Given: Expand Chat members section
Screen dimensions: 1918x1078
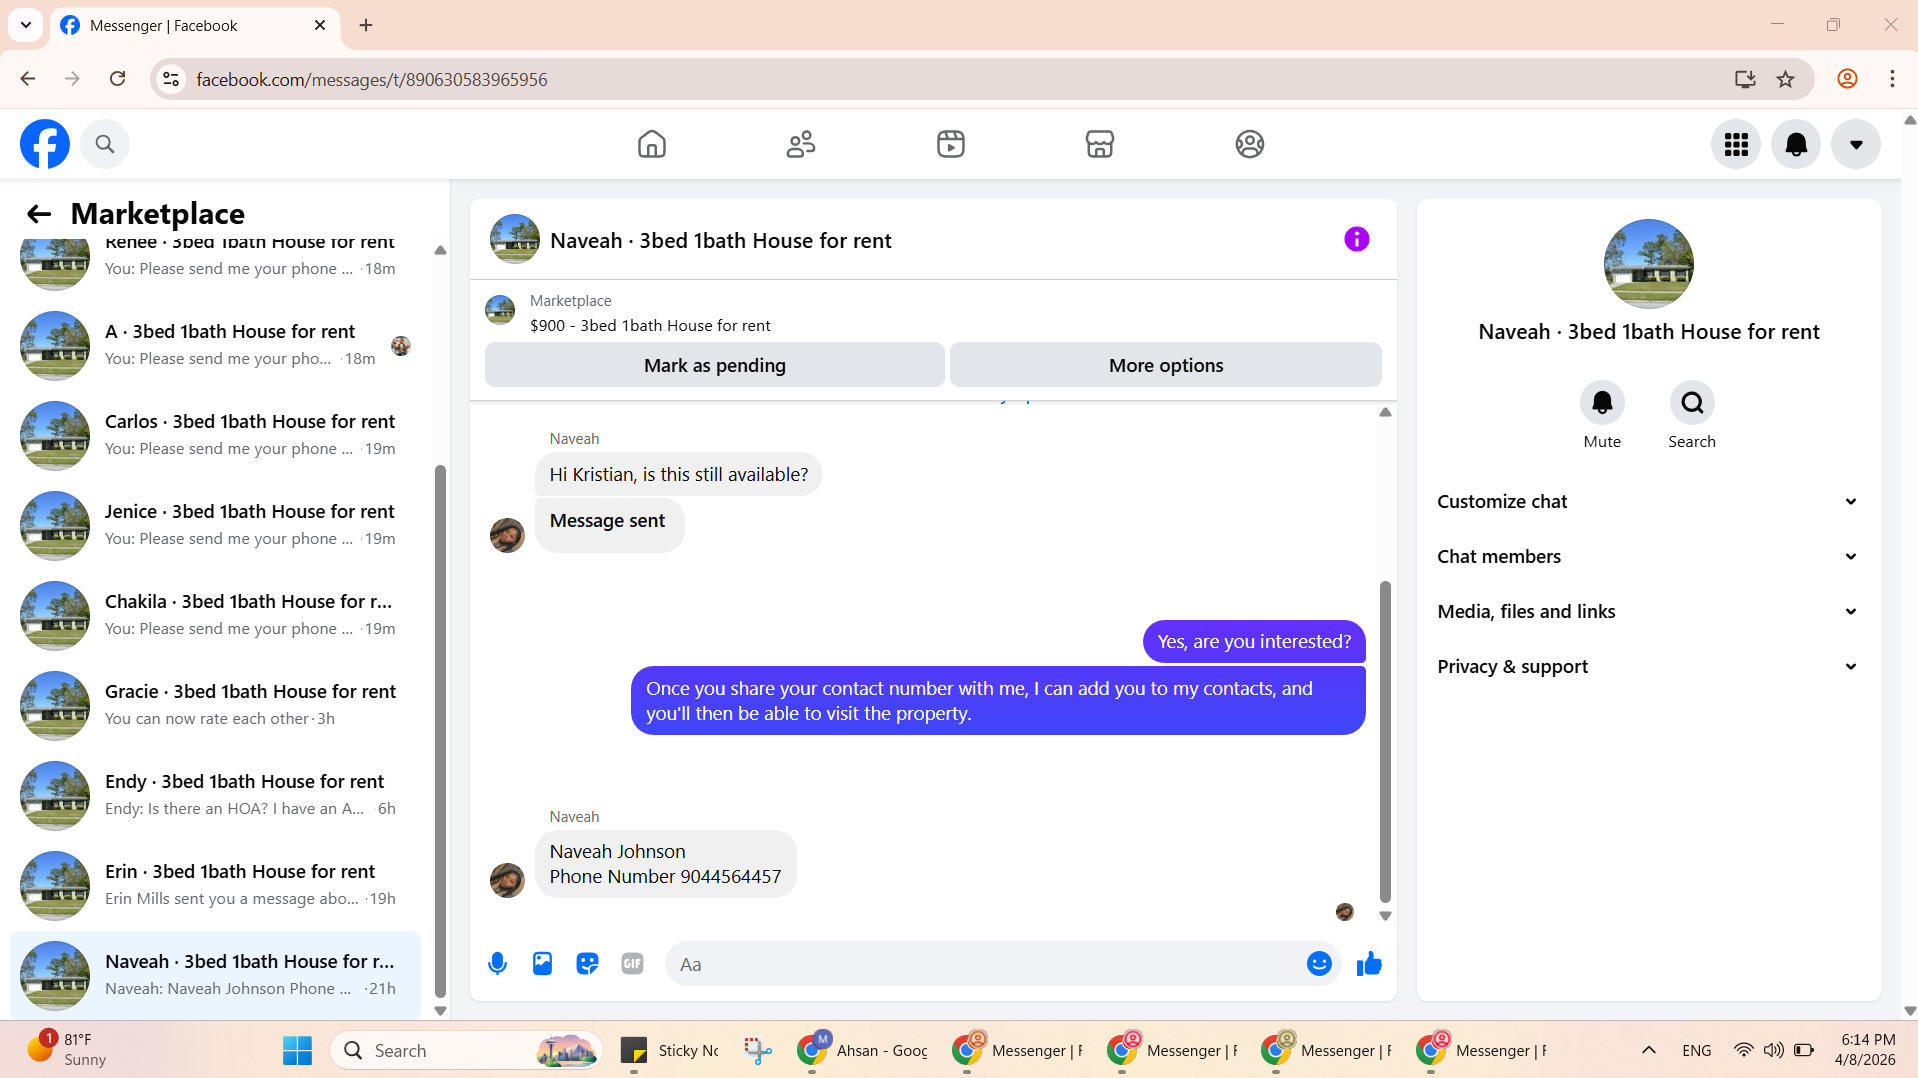Looking at the screenshot, I should click(x=1648, y=557).
